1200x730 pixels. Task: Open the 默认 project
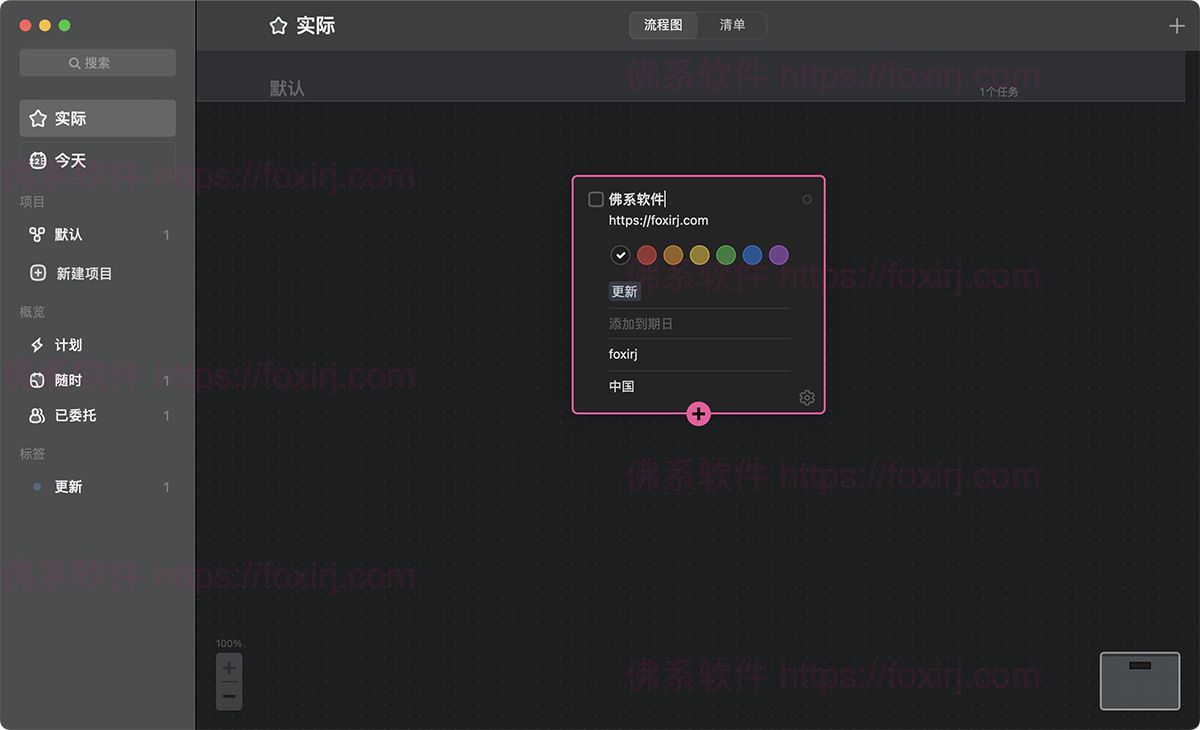coord(64,234)
